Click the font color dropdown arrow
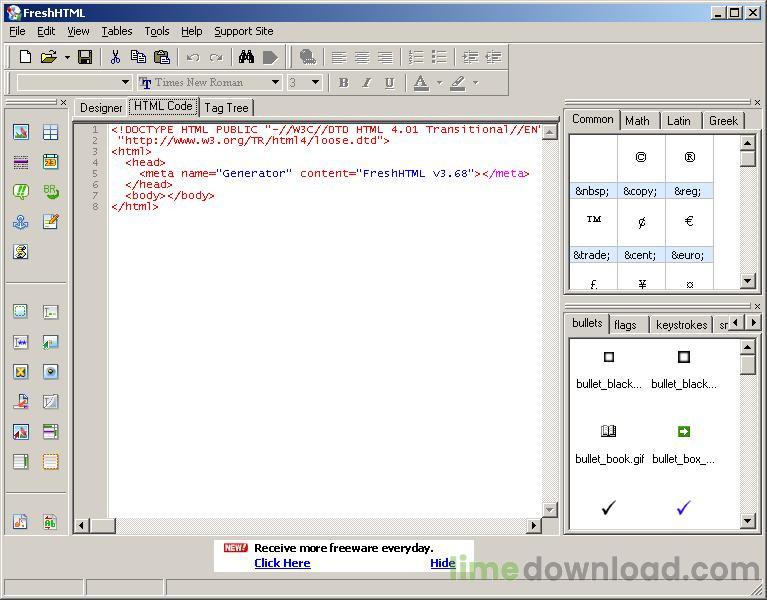Image resolution: width=767 pixels, height=600 pixels. pyautogui.click(x=439, y=83)
